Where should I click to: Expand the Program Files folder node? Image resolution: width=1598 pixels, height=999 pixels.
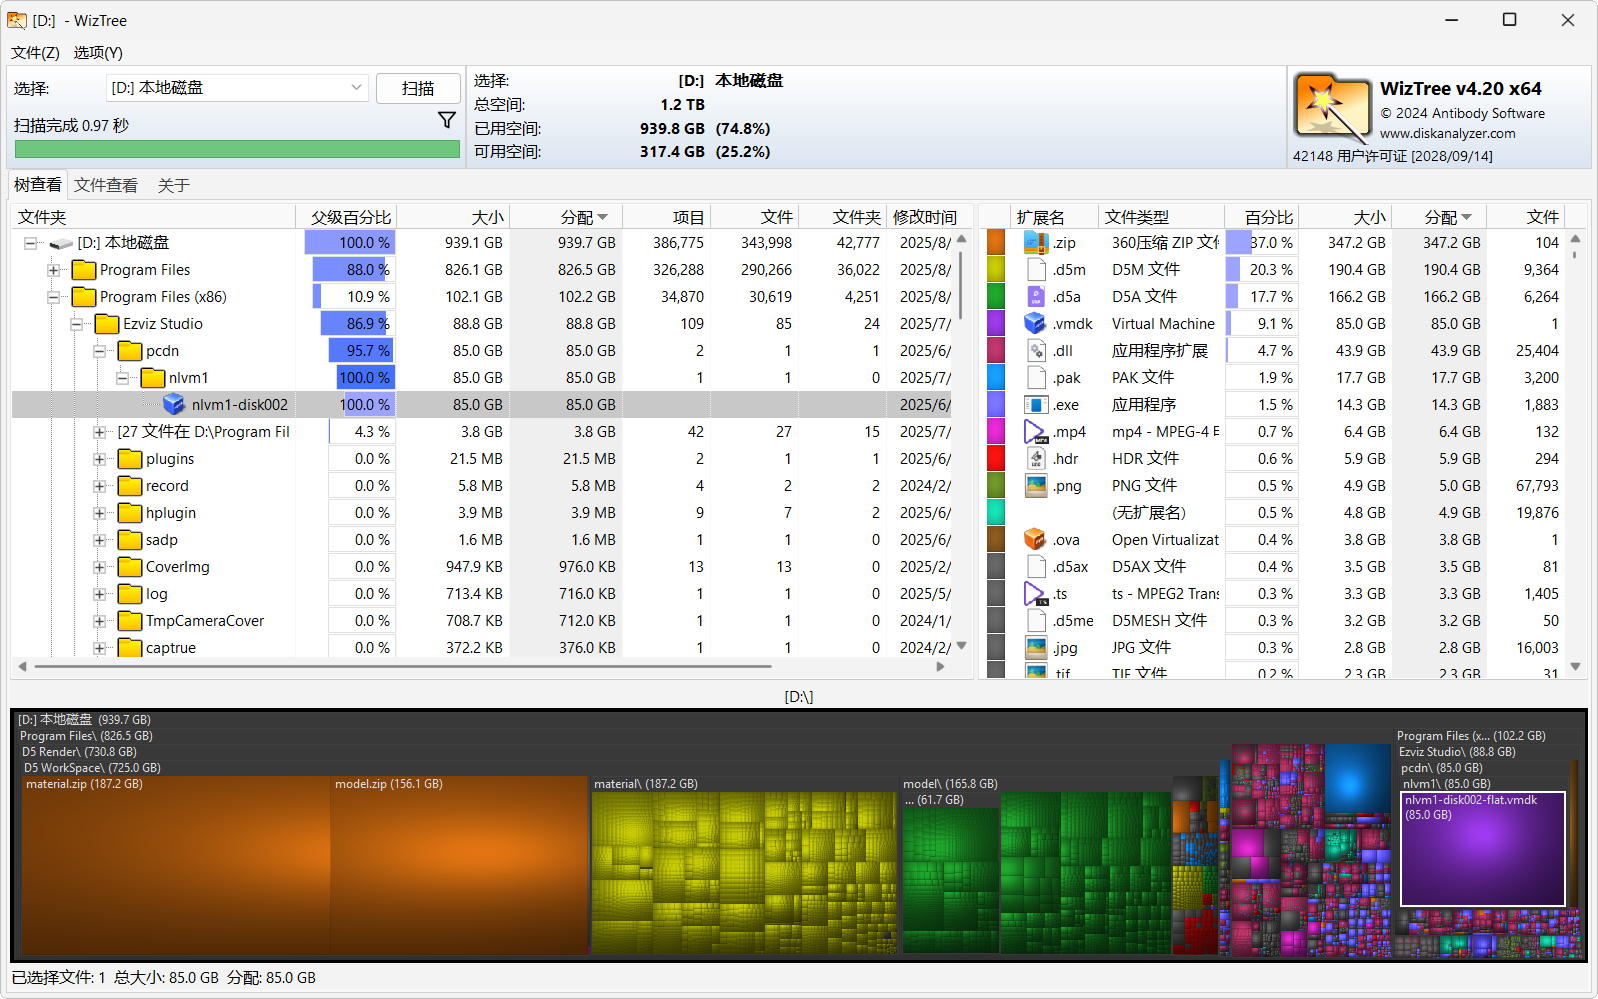coord(54,270)
